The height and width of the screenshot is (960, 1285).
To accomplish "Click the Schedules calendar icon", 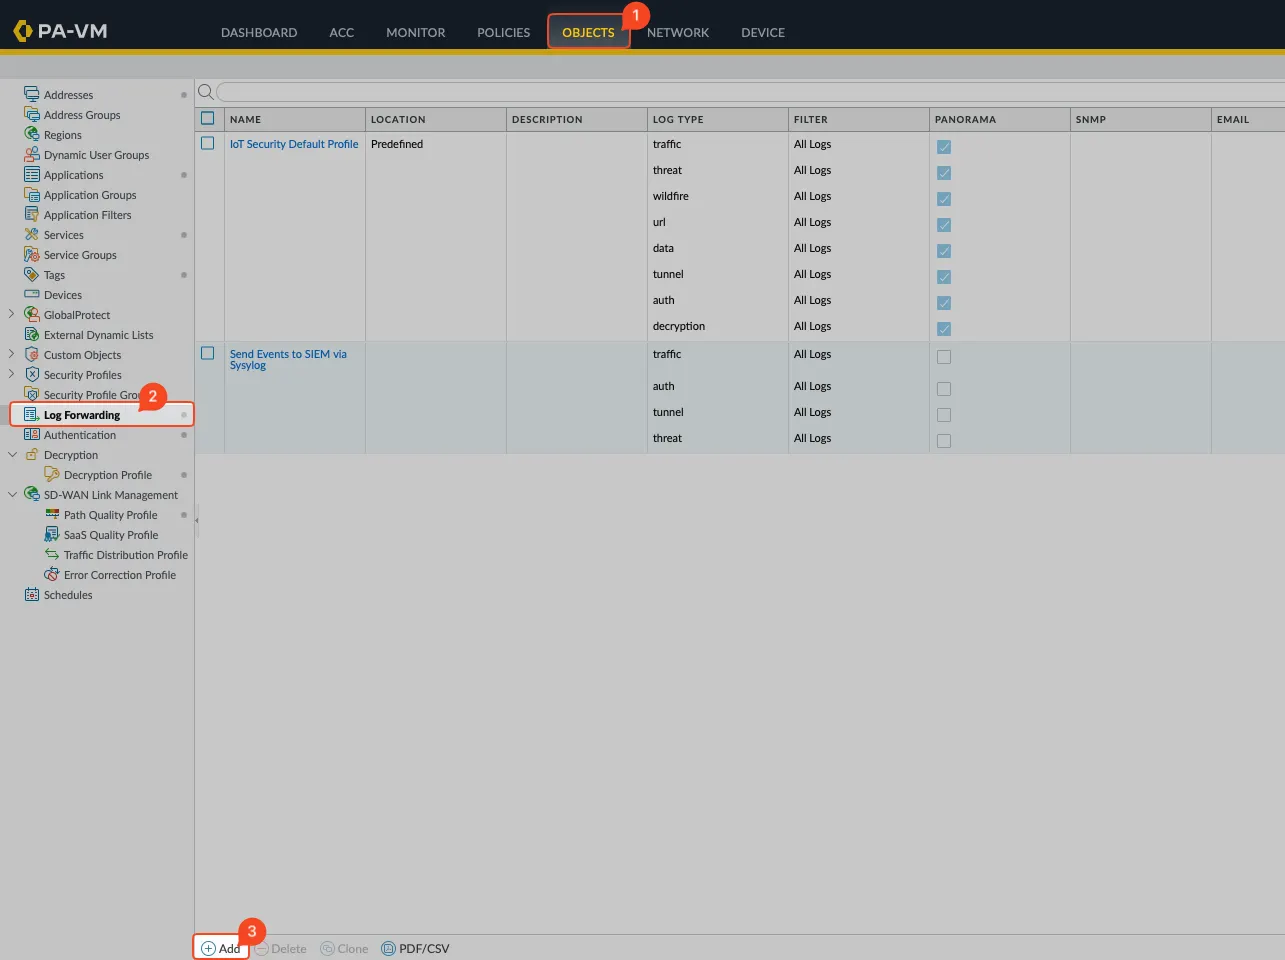I will point(32,595).
